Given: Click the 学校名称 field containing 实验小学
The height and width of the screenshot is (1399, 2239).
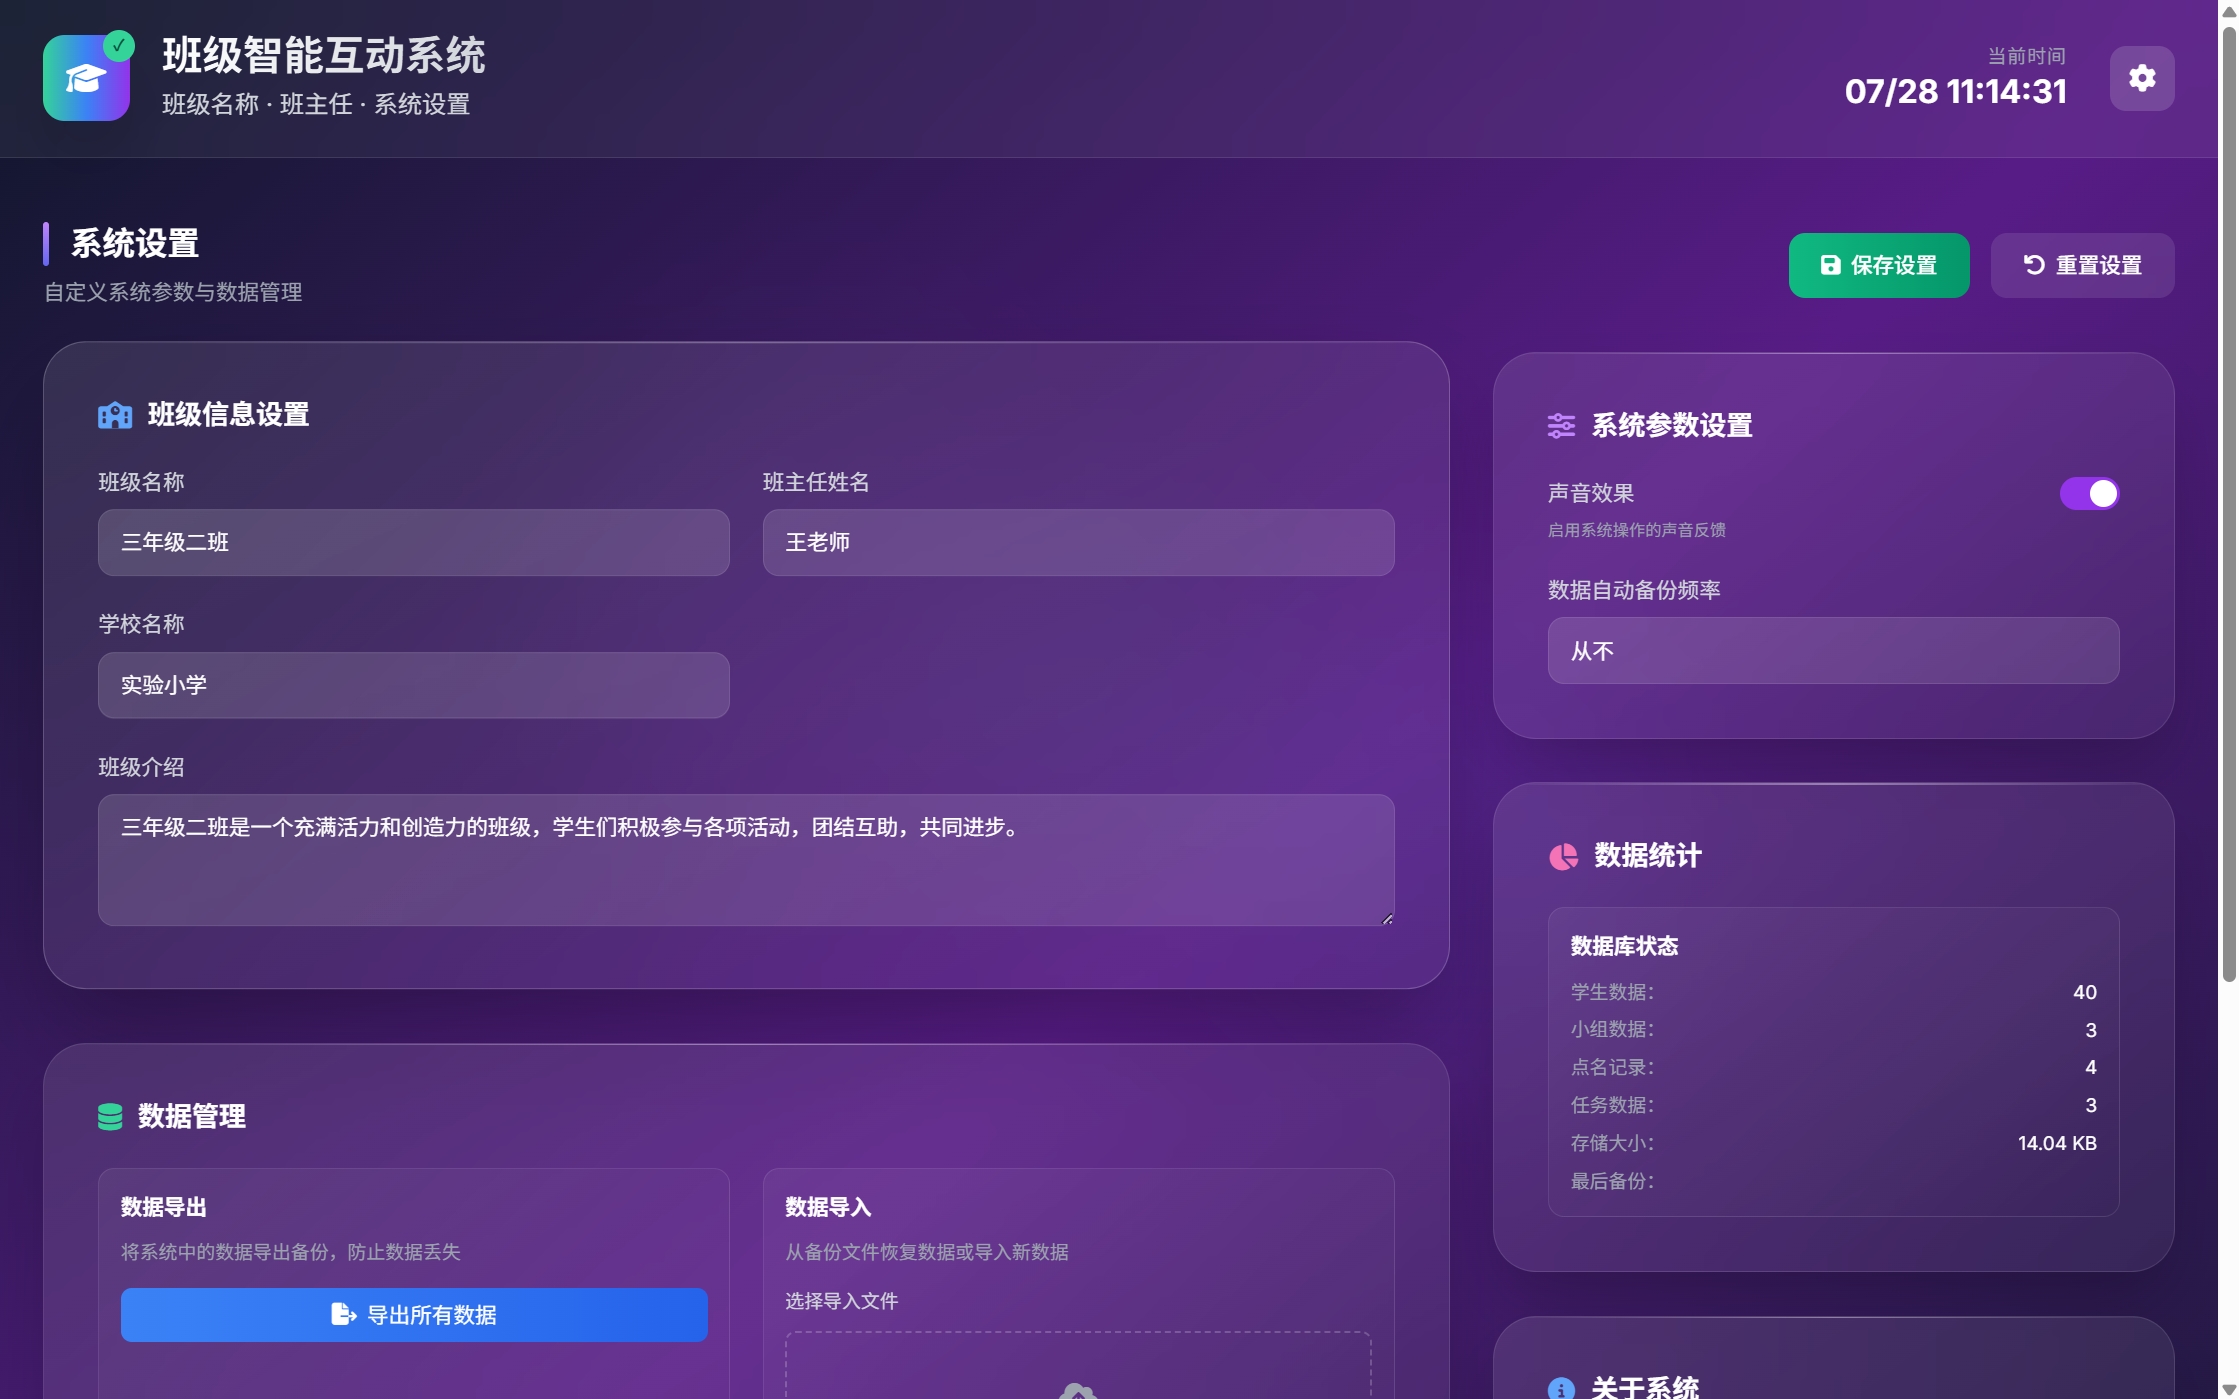Looking at the screenshot, I should (x=413, y=686).
